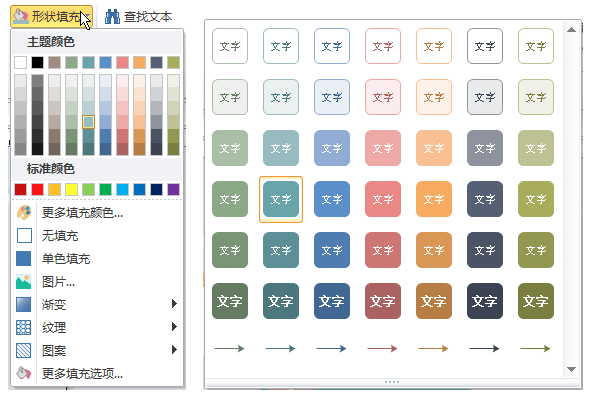Viewport: 600px width, 400px height.
Task: Click the binoculars icon beside 查找文本
Action: [112, 16]
